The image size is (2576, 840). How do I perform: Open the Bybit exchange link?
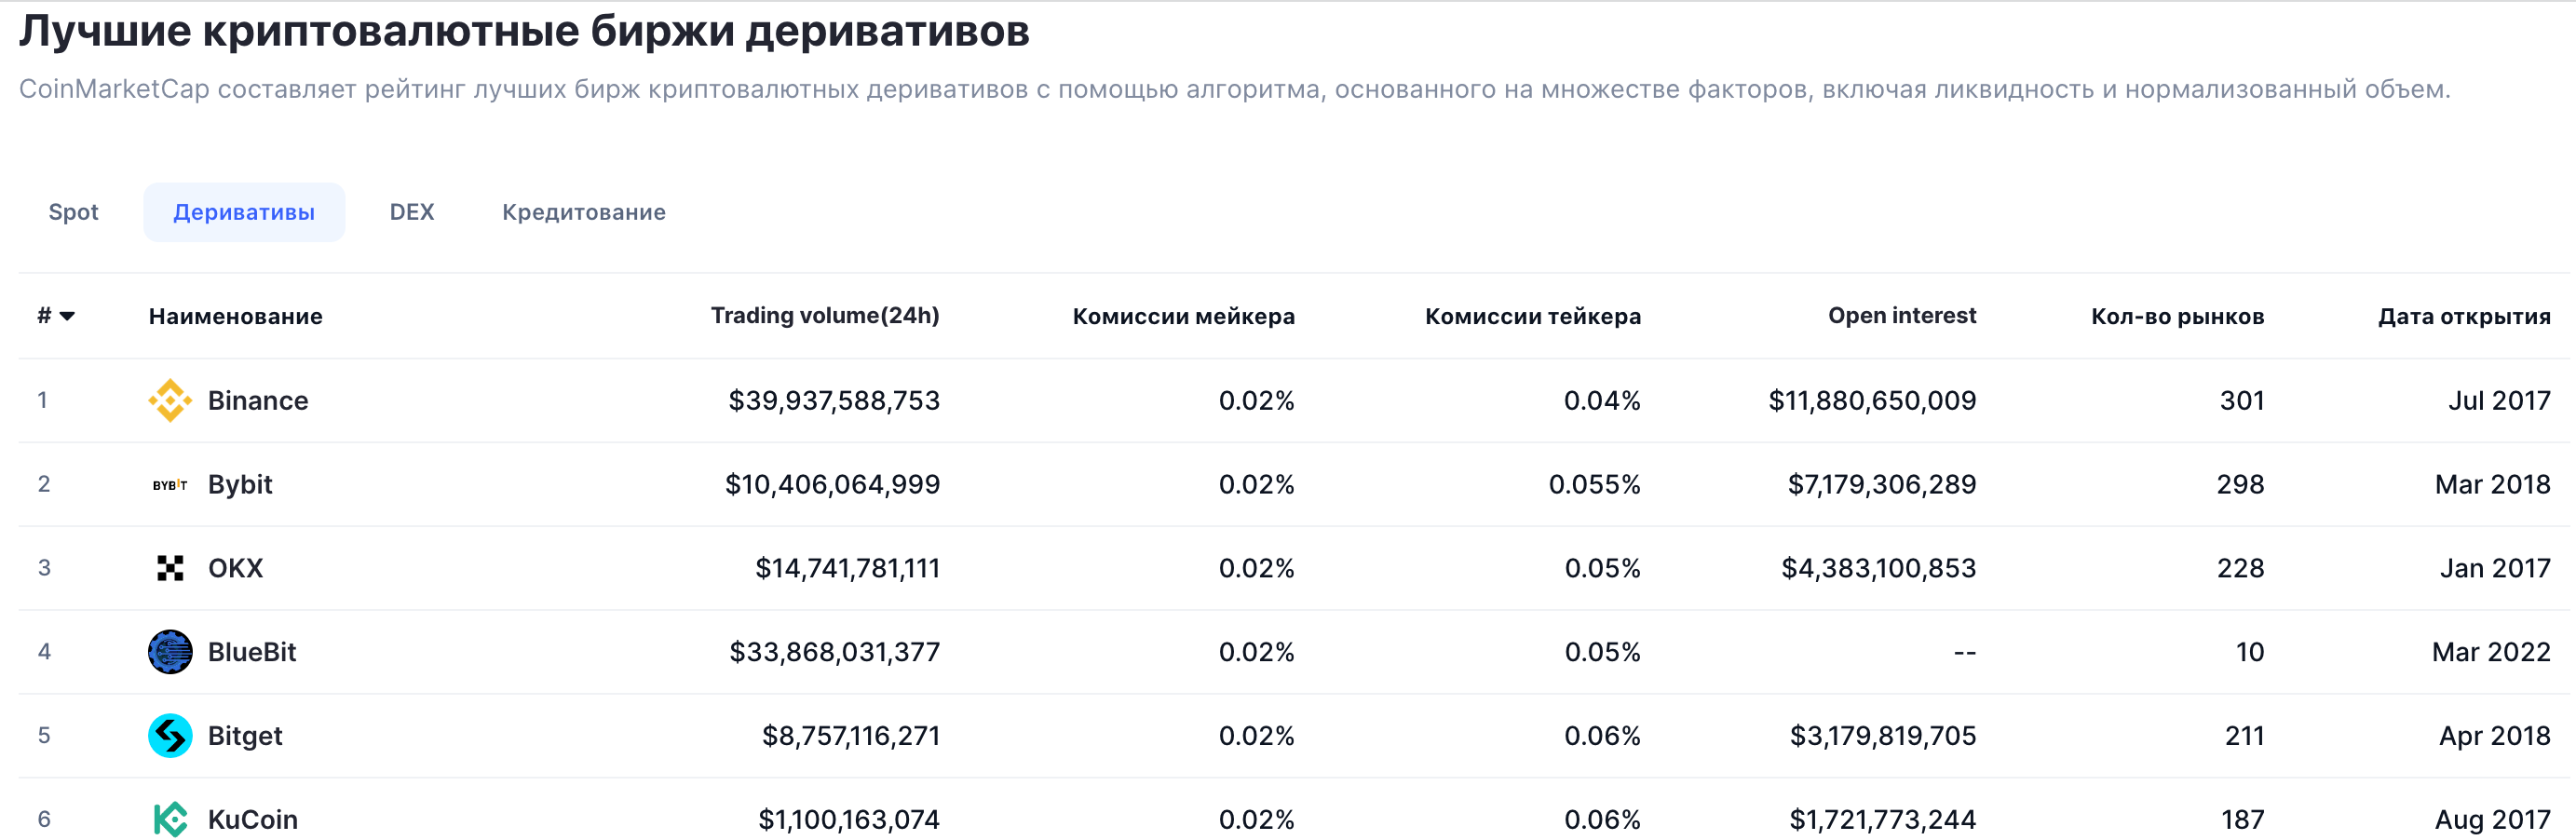point(240,485)
